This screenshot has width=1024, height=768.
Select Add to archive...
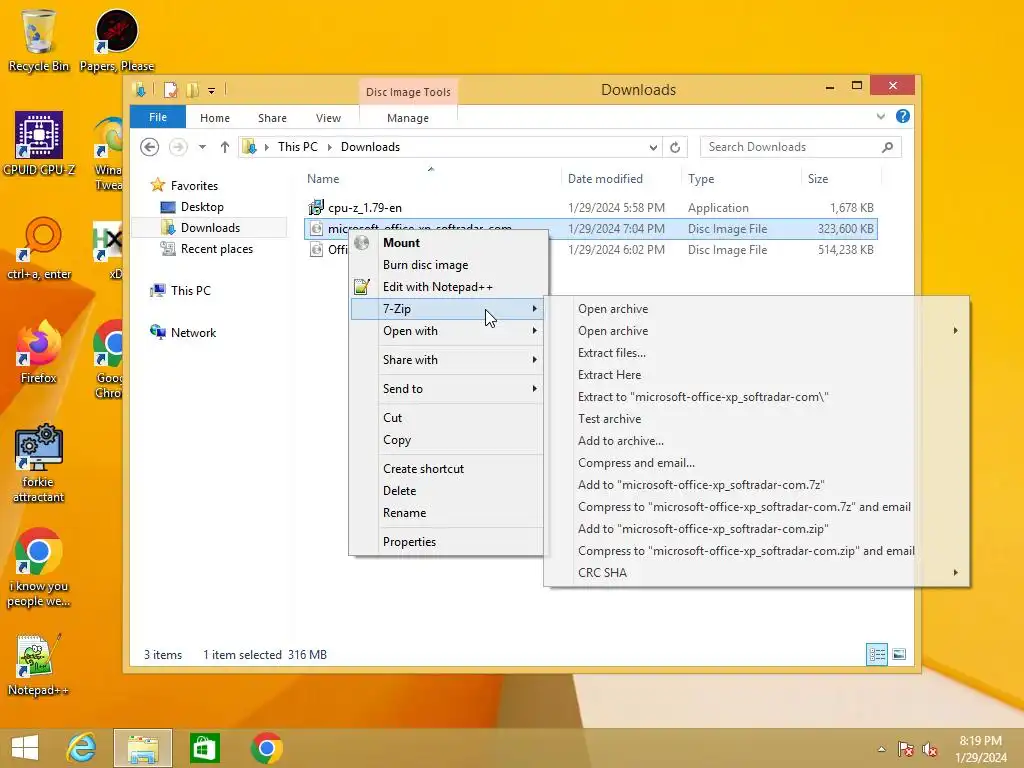coord(757,441)
